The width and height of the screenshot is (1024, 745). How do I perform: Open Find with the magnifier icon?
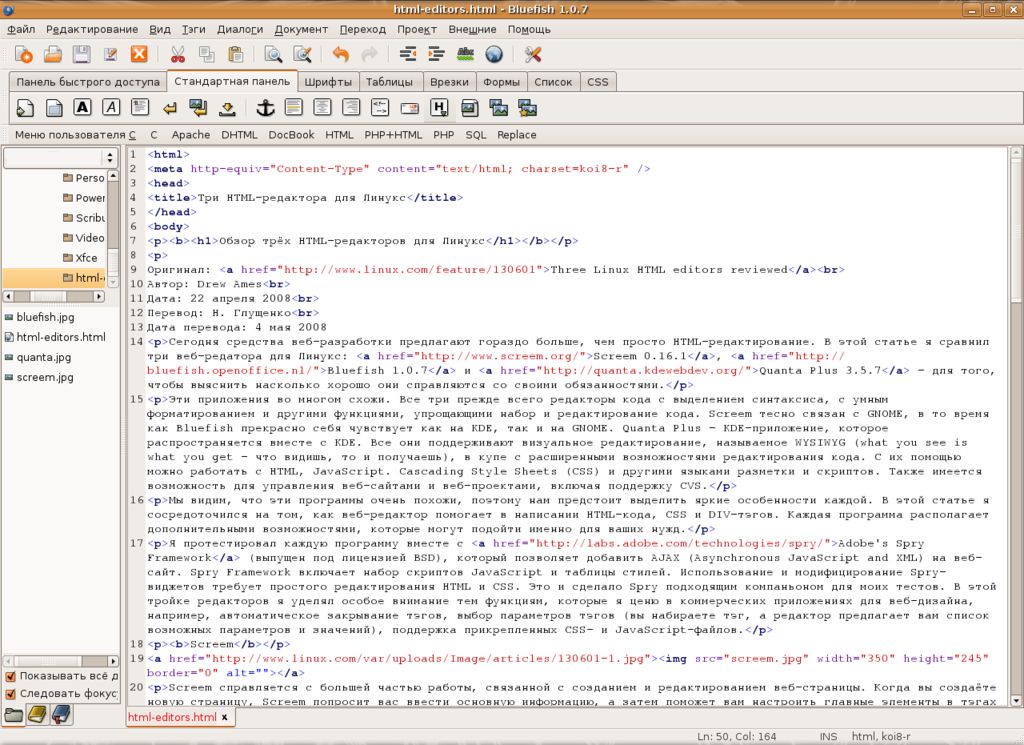pos(272,55)
